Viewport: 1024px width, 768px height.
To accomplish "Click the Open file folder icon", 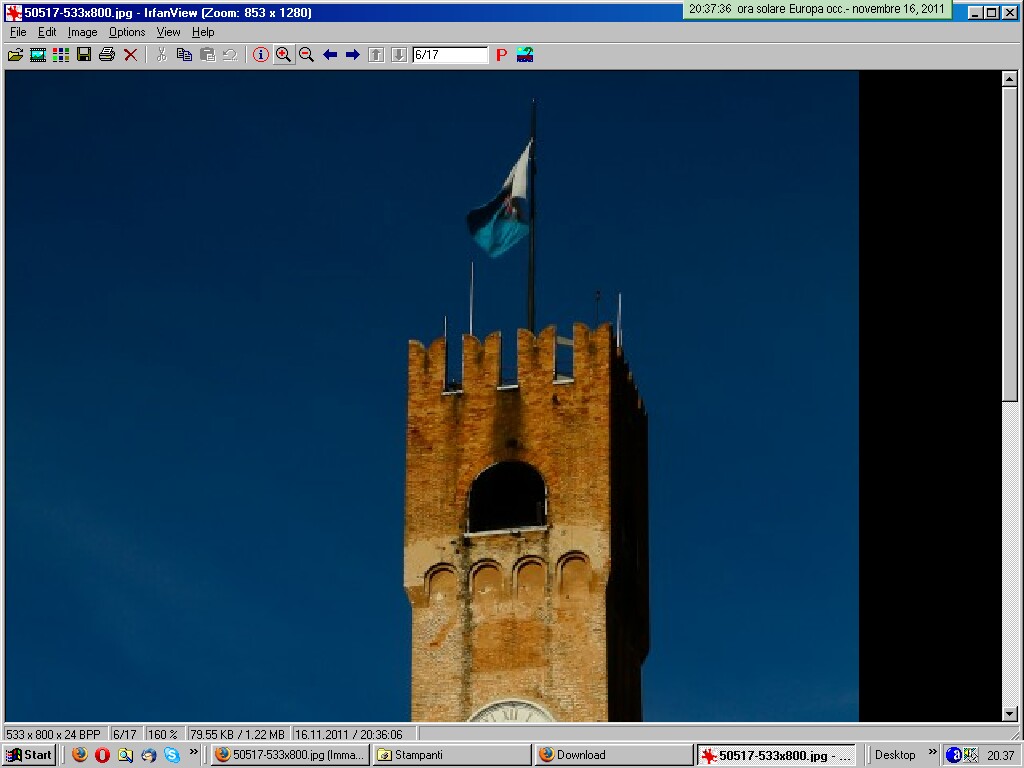I will pos(15,55).
